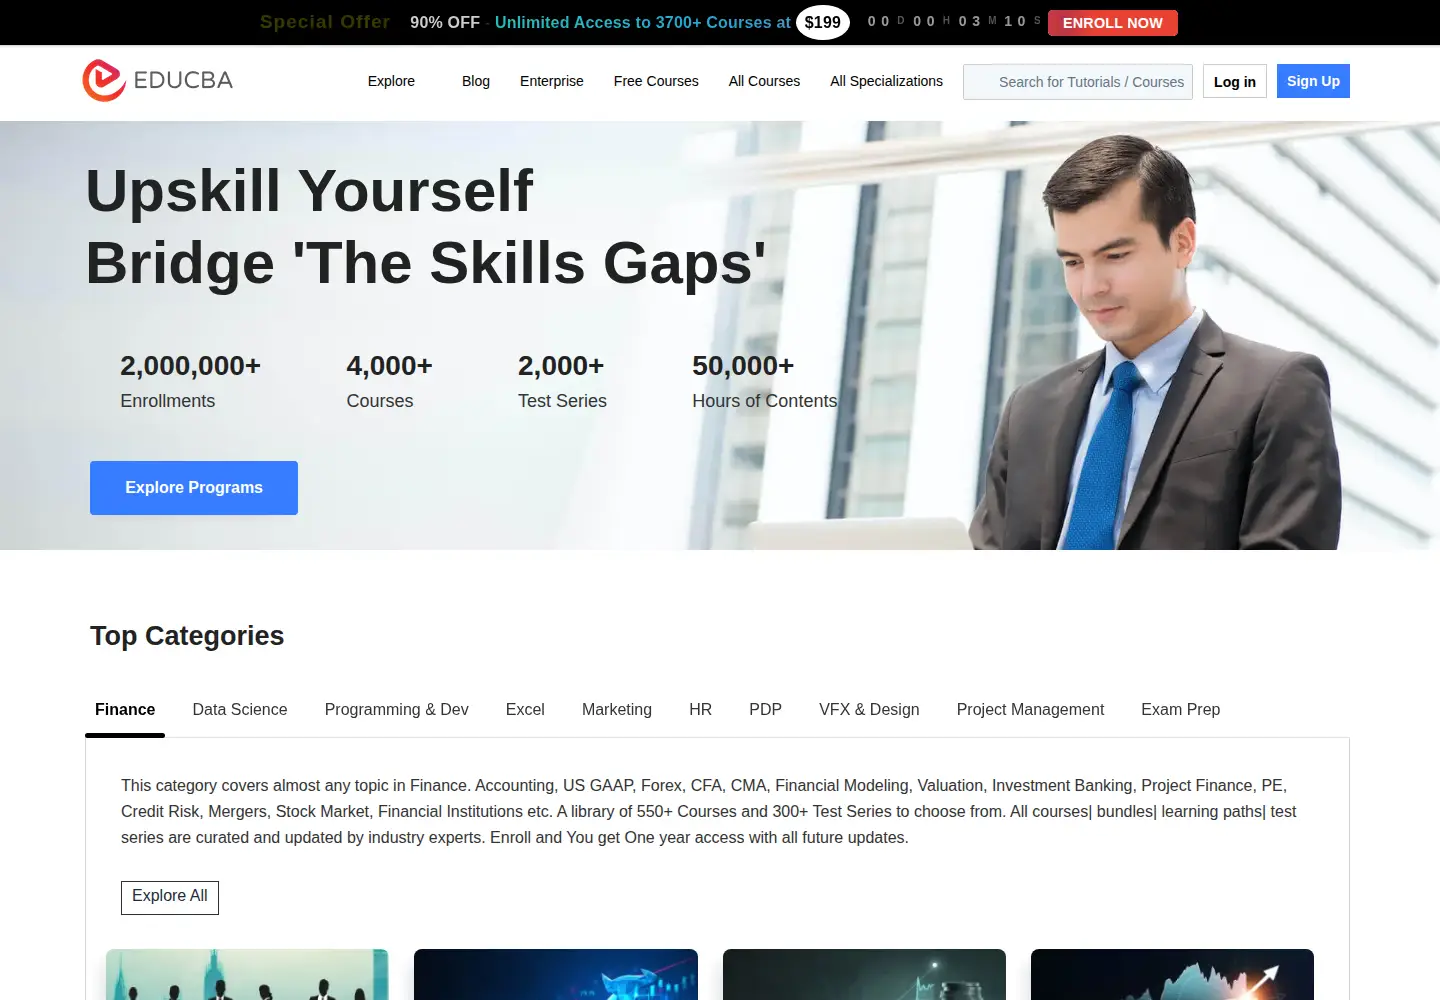The image size is (1440, 1000).
Task: Click the 50,000+ Hours of Contents stat
Action: coord(764,382)
